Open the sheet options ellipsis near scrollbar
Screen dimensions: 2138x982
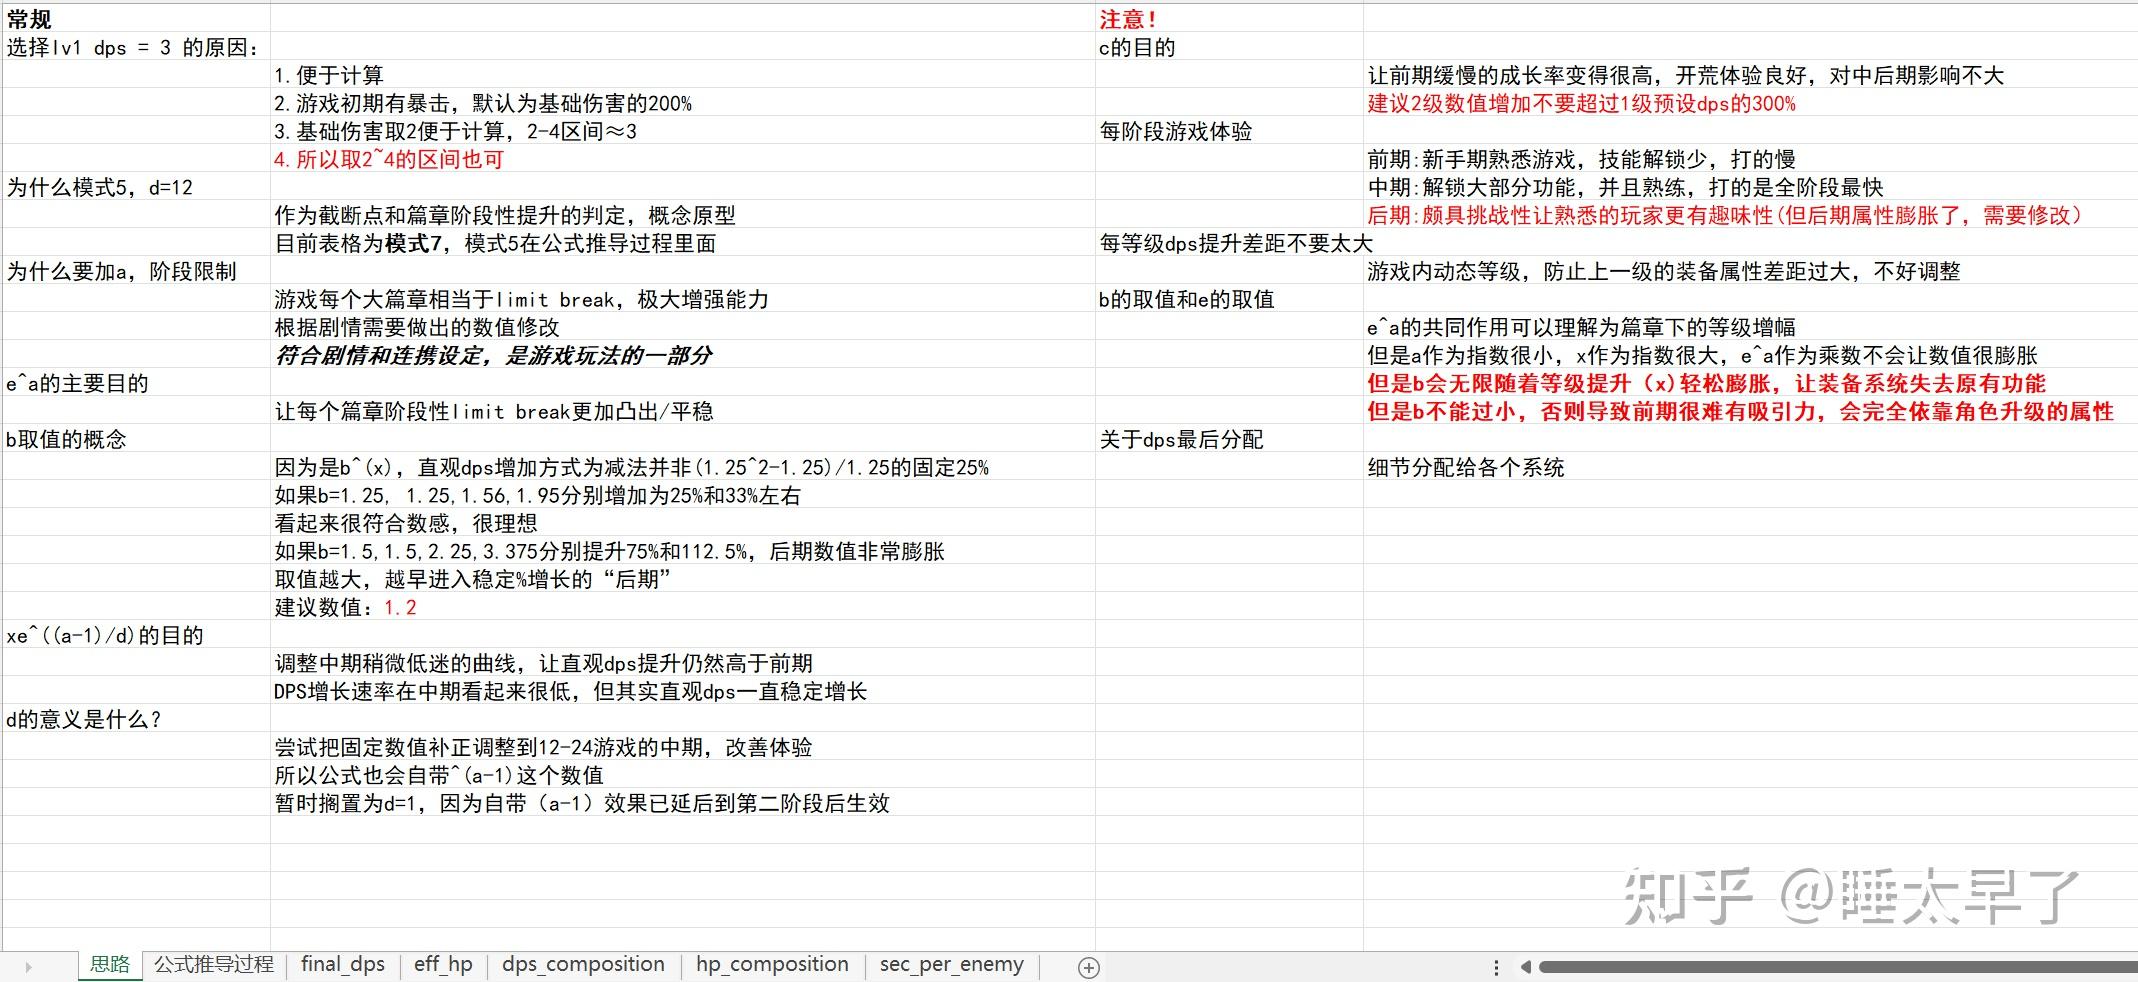pos(1495,966)
